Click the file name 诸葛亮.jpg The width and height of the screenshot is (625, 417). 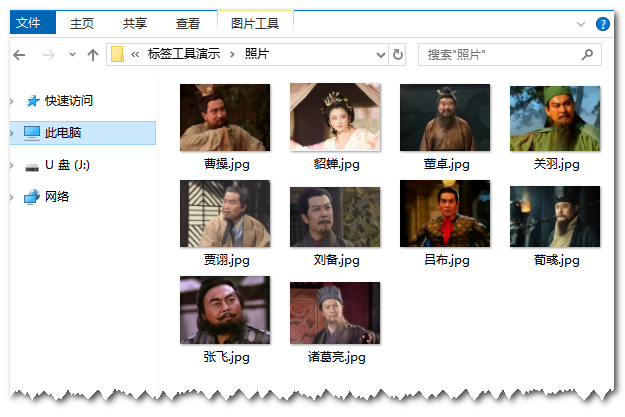(336, 357)
